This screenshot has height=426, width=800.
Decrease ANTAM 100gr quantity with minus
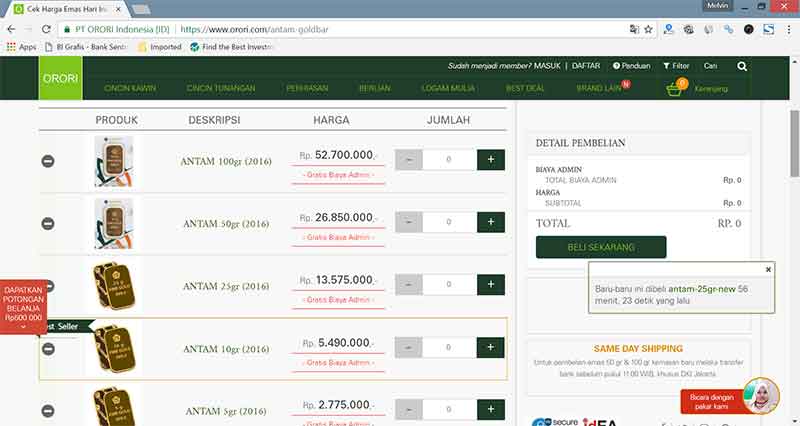click(409, 160)
